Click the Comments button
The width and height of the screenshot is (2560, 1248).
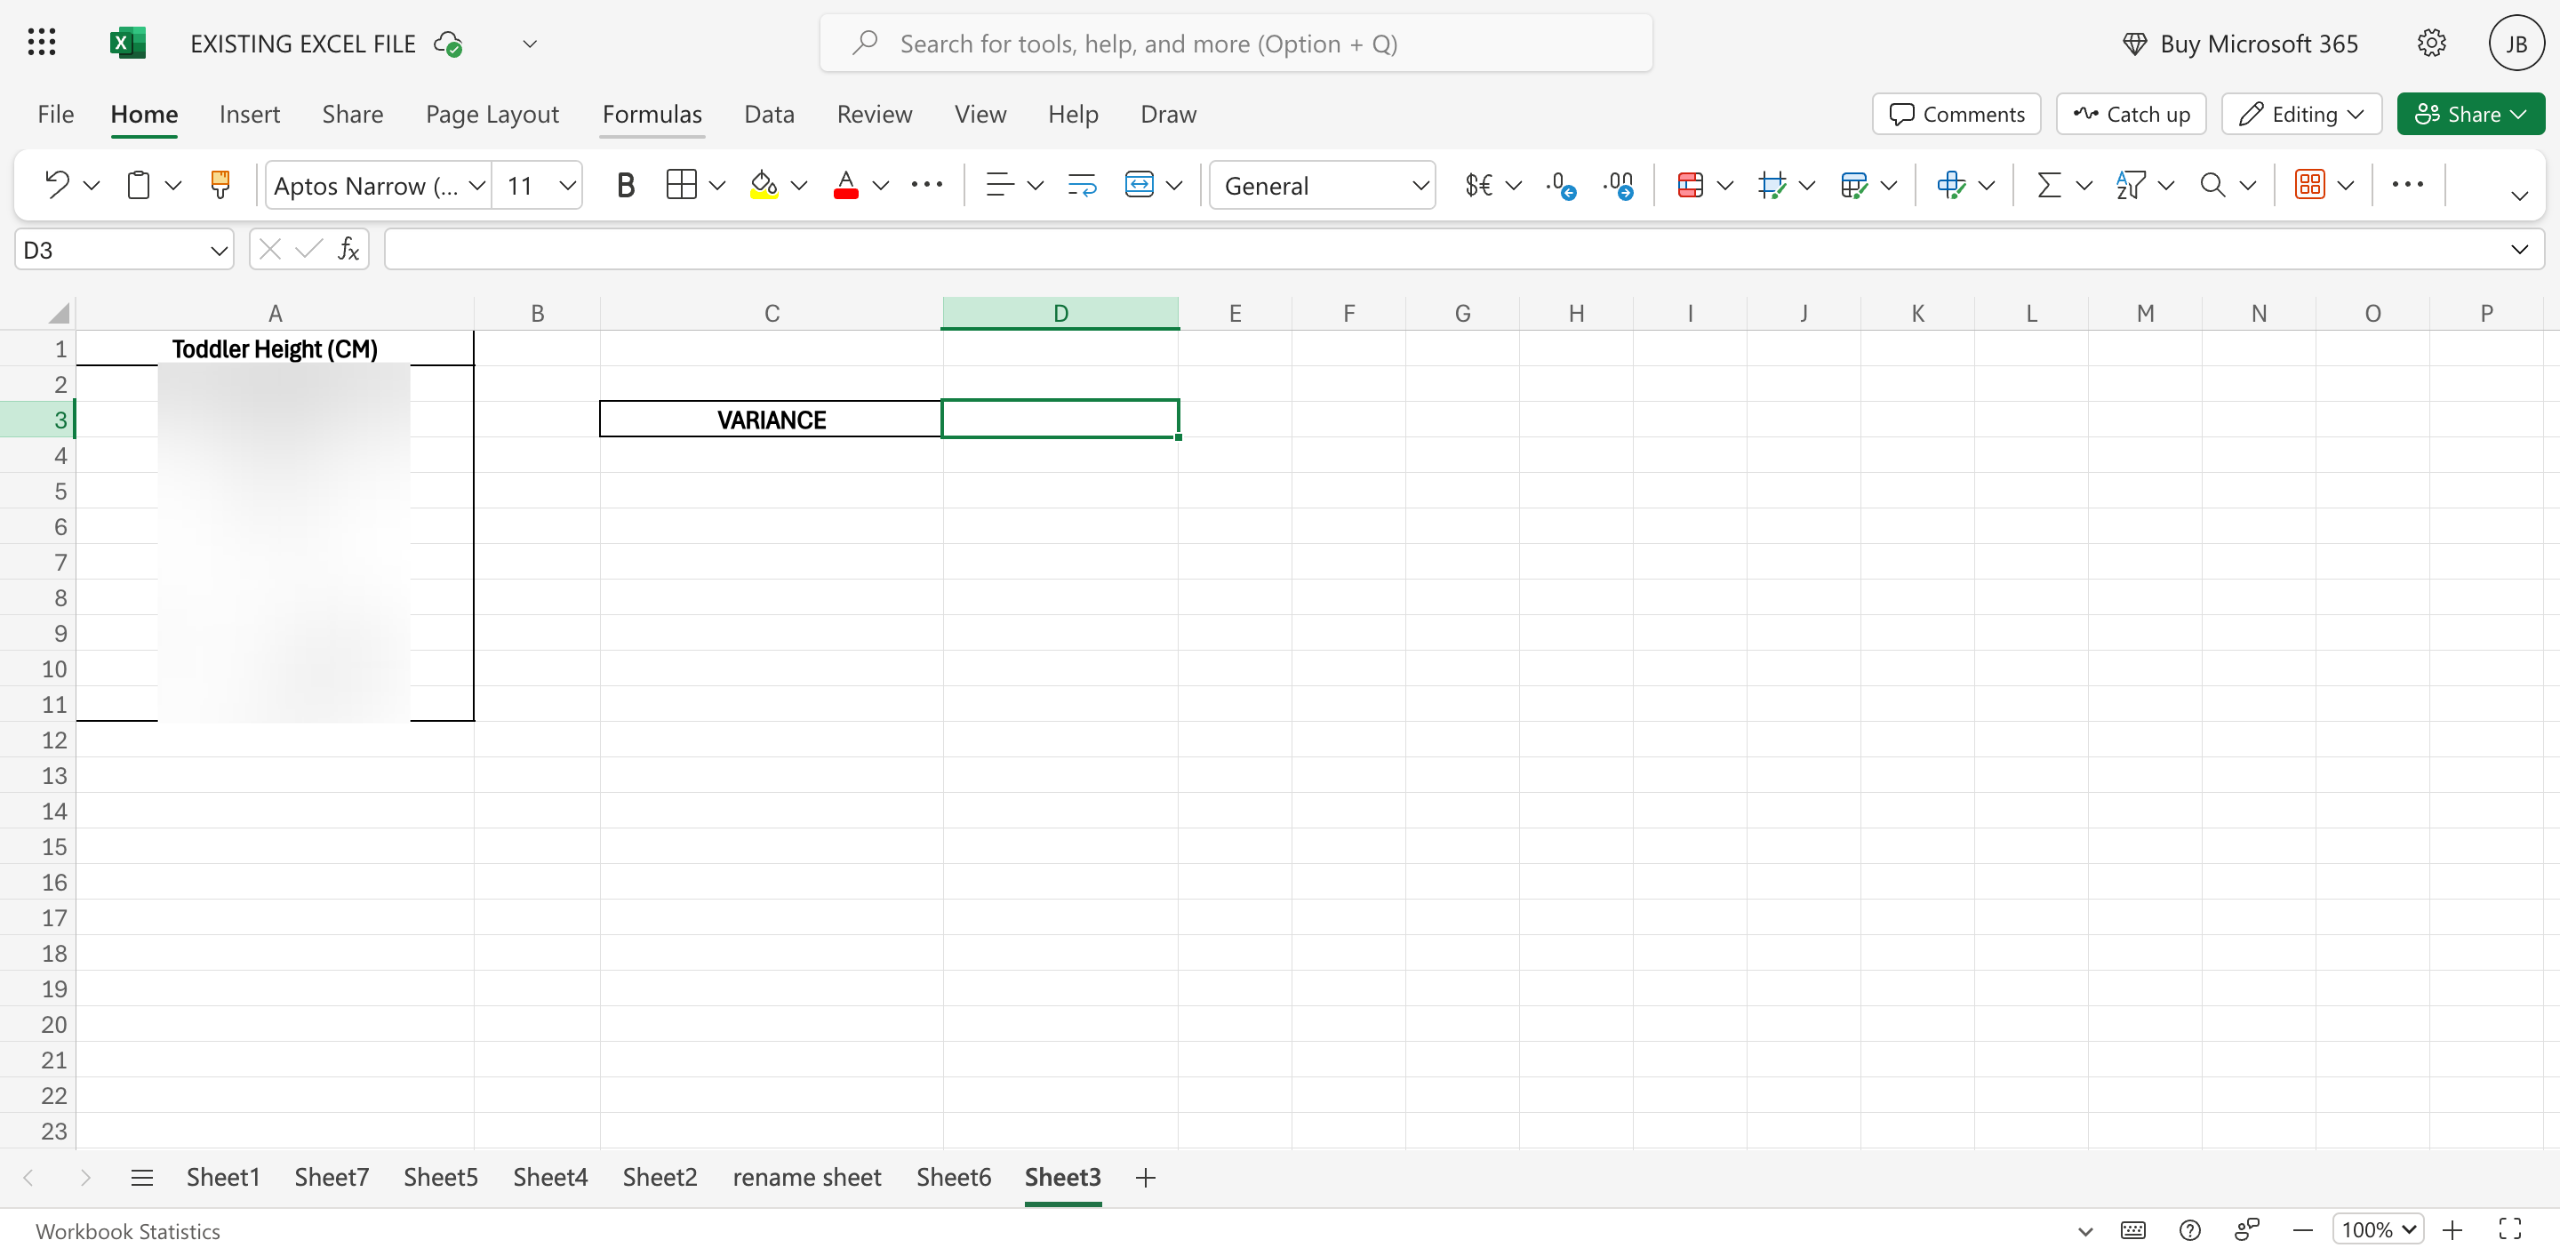(x=1957, y=114)
